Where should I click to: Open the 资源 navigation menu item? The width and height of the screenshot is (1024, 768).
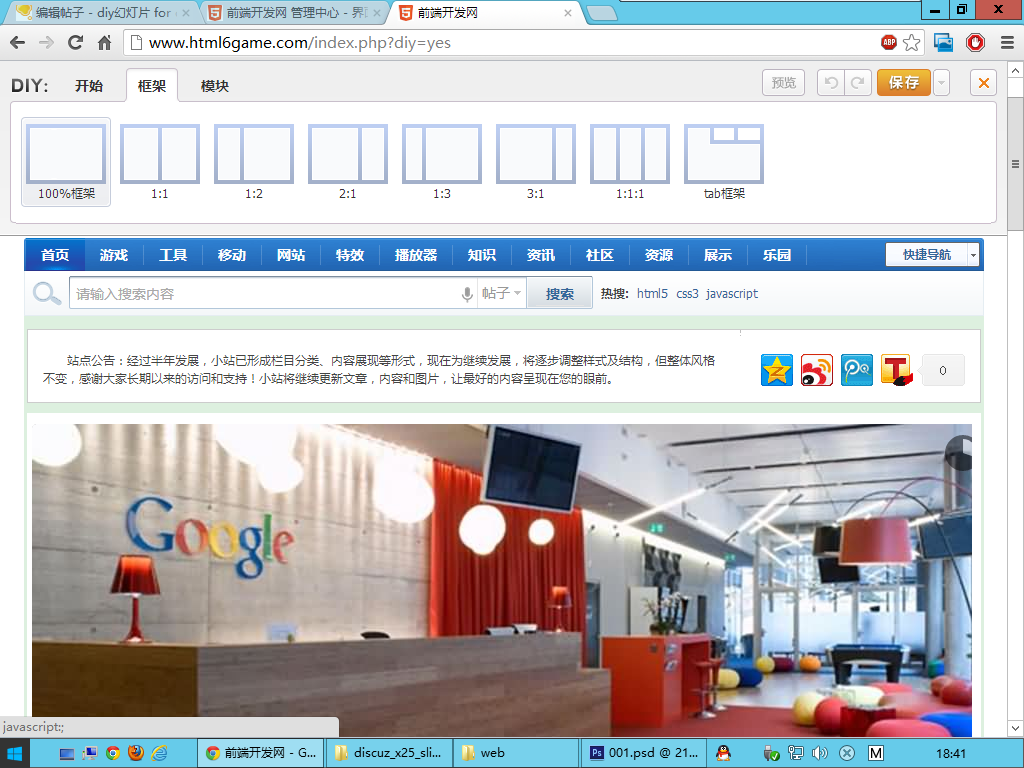[658, 255]
